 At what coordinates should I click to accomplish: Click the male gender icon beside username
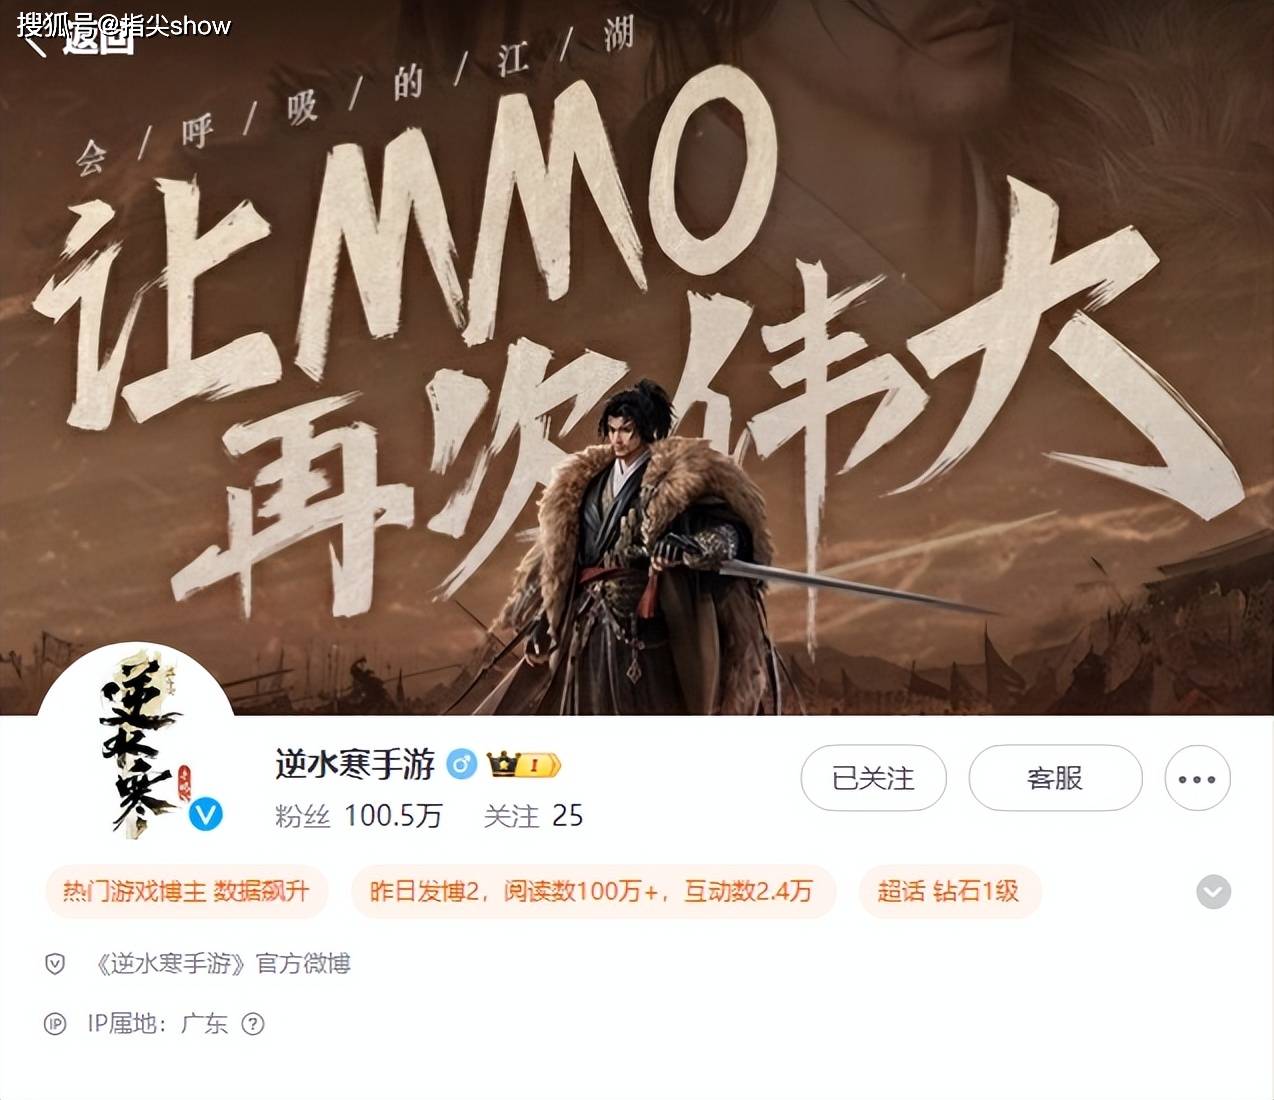(461, 765)
